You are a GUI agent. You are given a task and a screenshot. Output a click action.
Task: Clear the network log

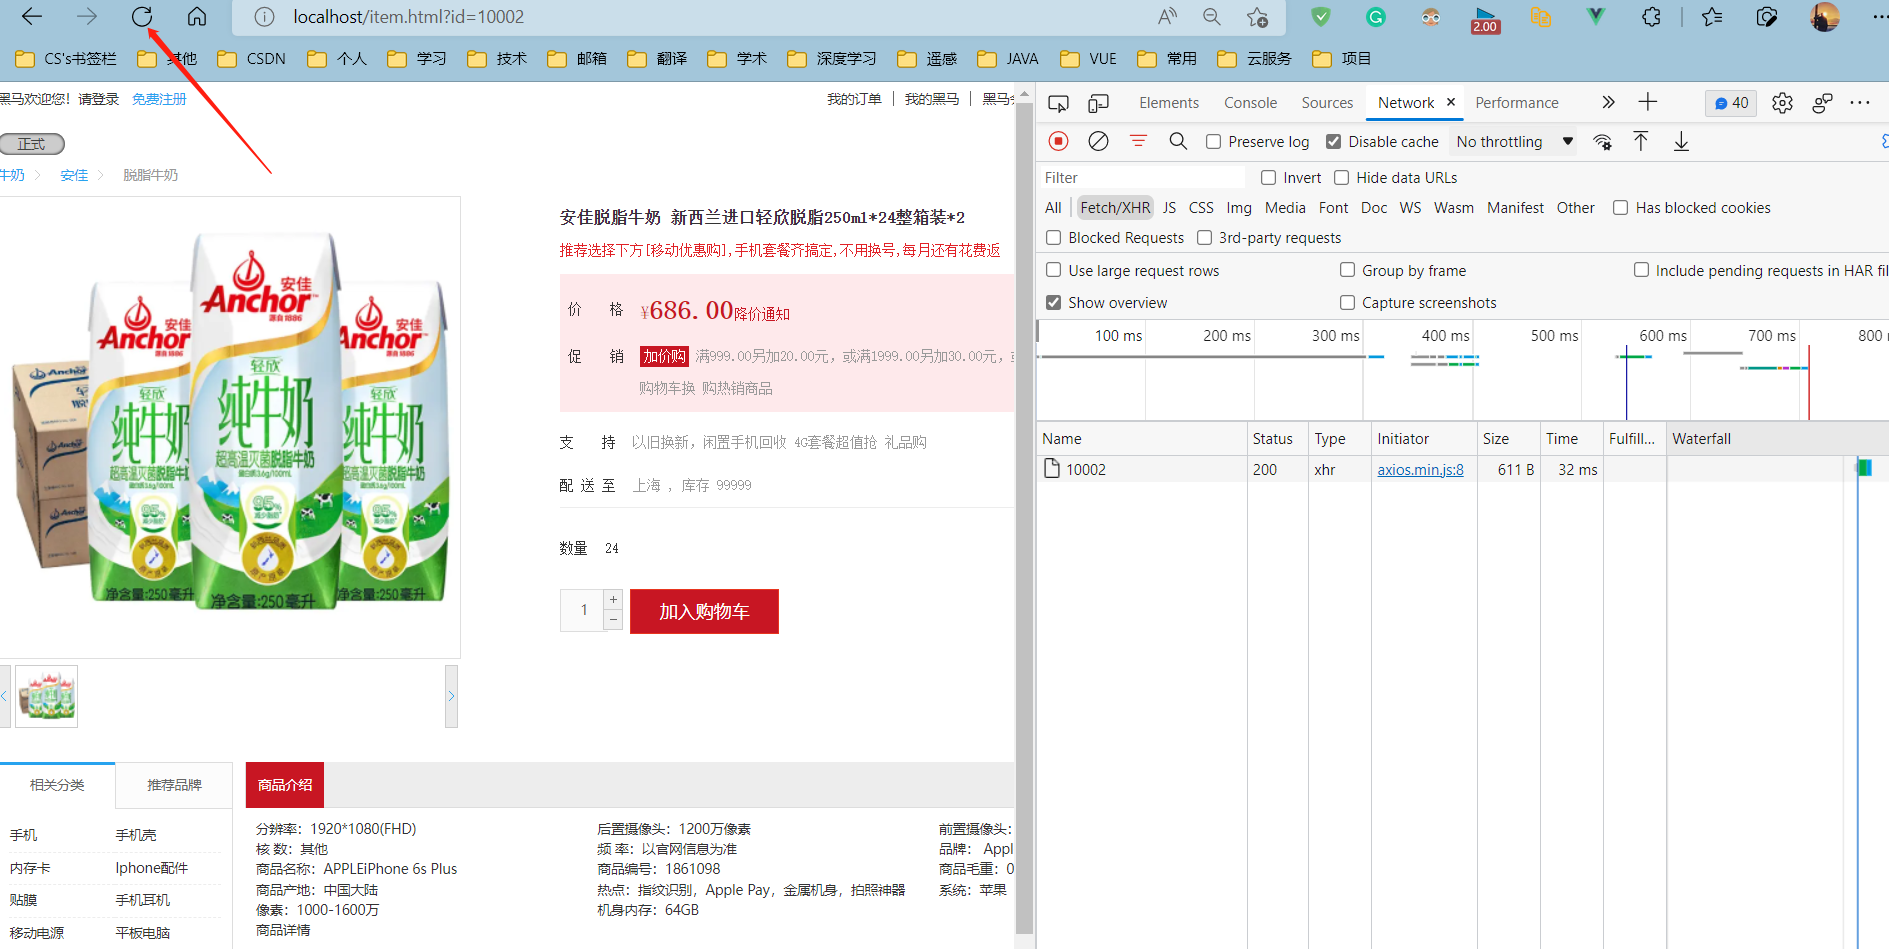1098,142
